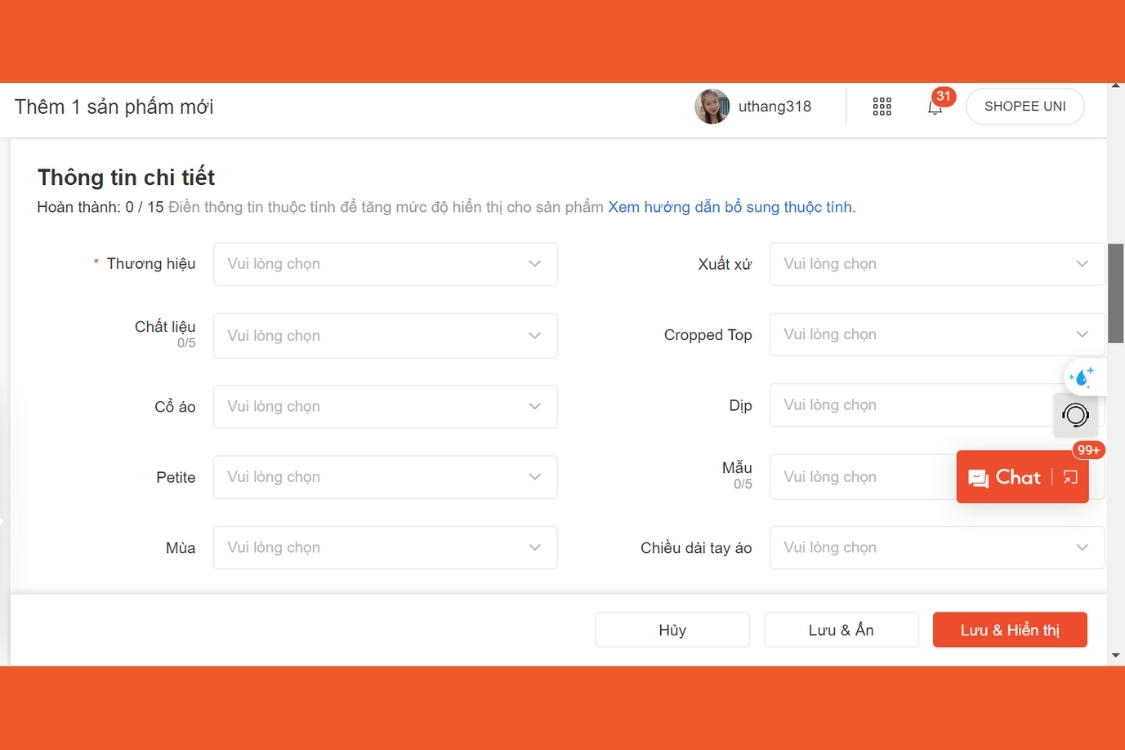
Task: Open SHOPEE UNI
Action: click(1025, 106)
